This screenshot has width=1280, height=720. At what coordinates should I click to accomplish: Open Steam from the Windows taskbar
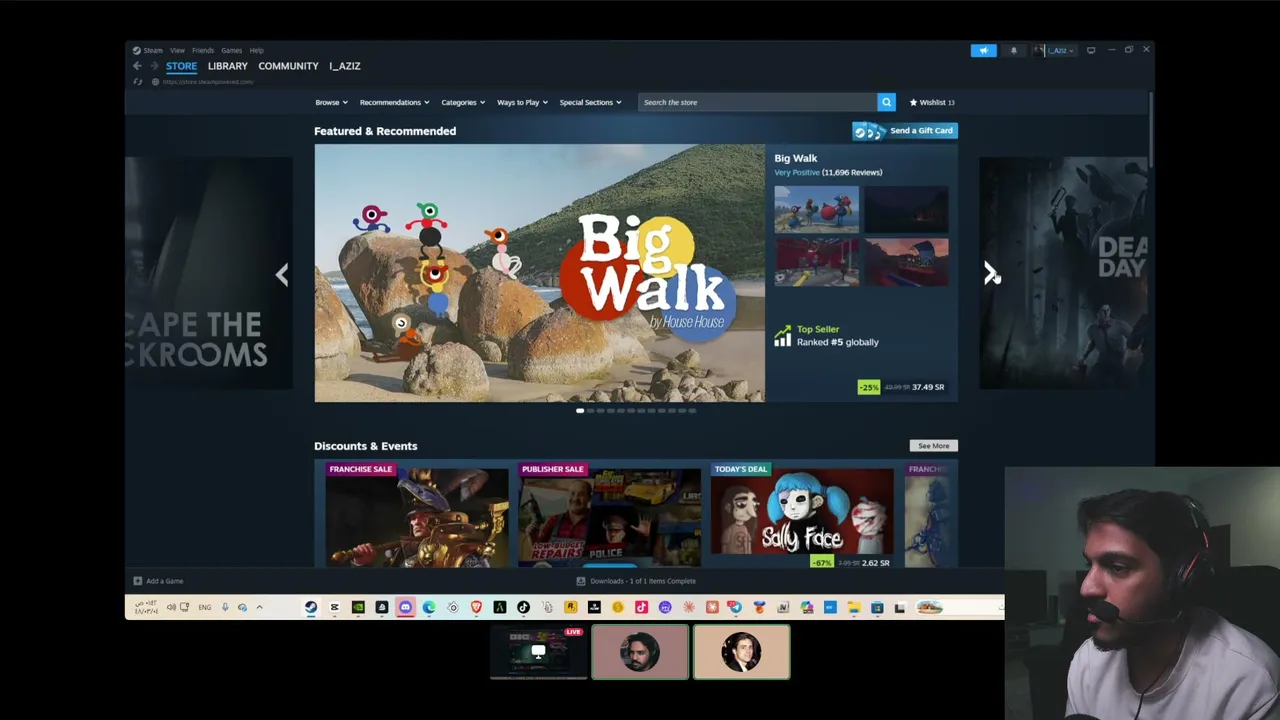click(x=311, y=607)
